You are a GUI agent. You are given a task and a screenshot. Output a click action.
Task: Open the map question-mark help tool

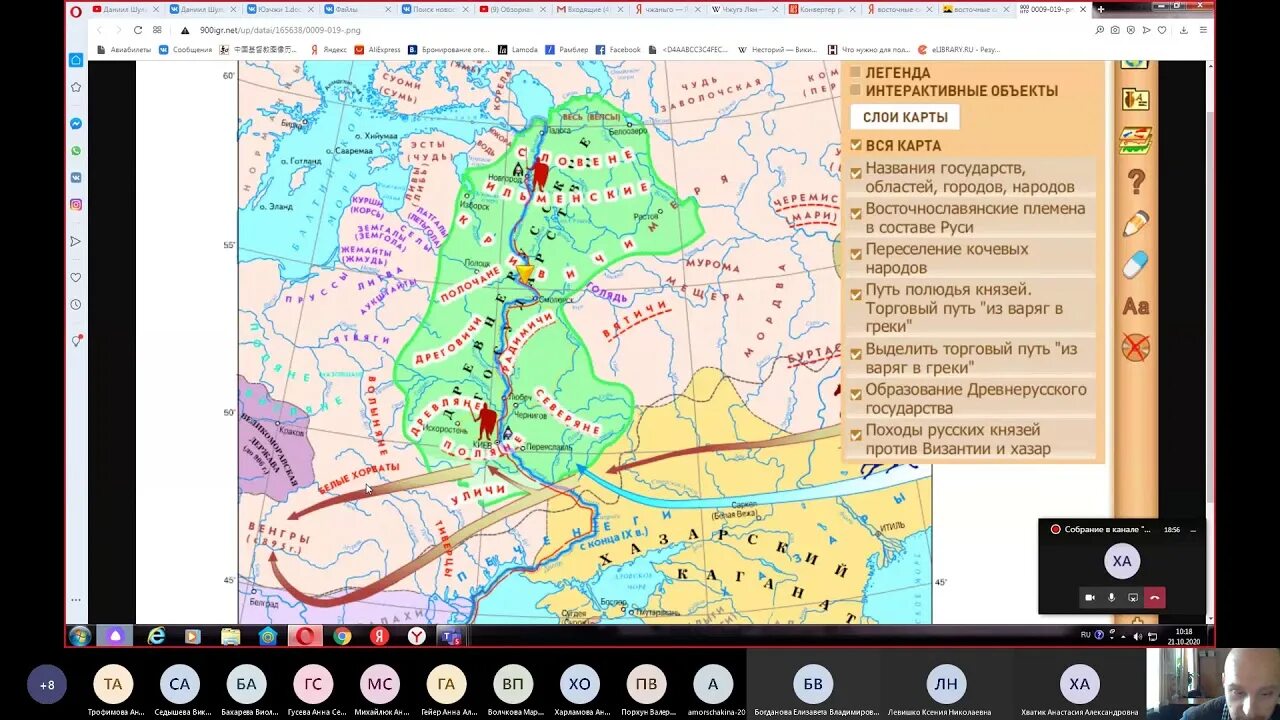[x=1136, y=182]
